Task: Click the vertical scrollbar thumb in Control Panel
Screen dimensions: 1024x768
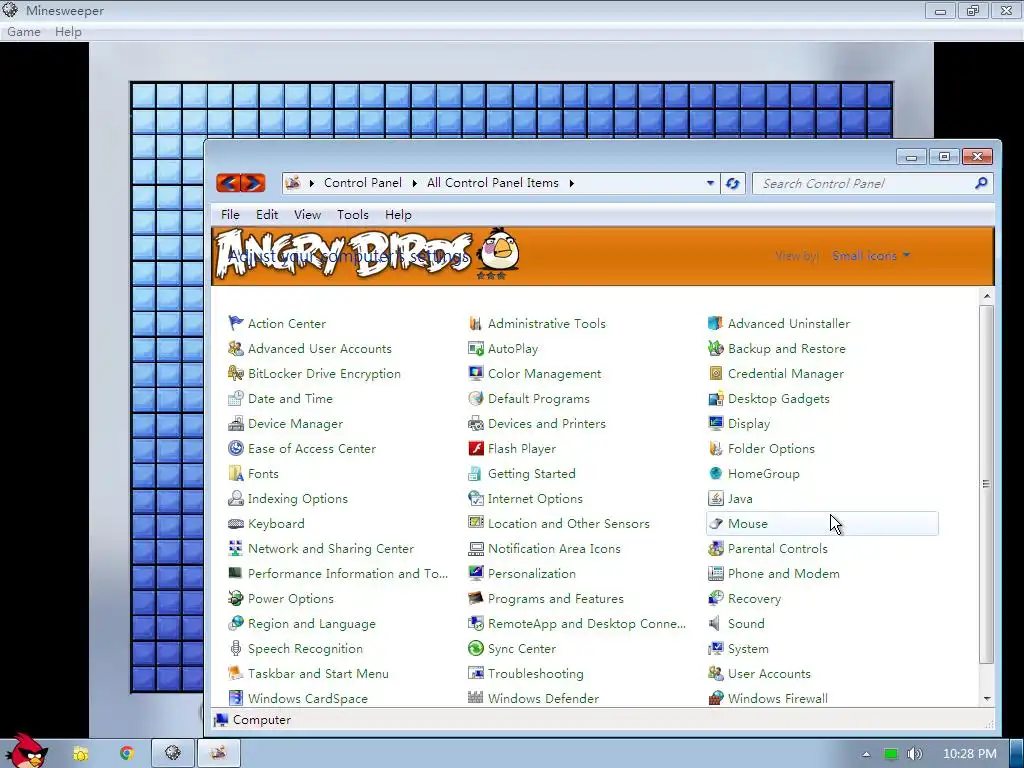Action: pyautogui.click(x=987, y=483)
